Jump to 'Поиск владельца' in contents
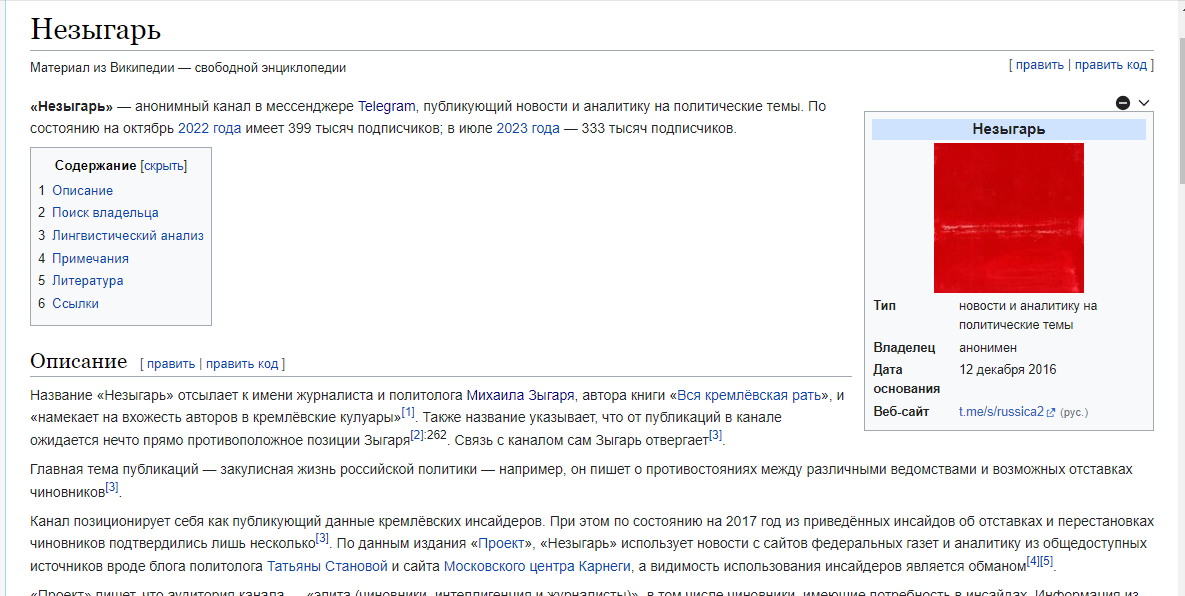The width and height of the screenshot is (1185, 596). click(105, 213)
